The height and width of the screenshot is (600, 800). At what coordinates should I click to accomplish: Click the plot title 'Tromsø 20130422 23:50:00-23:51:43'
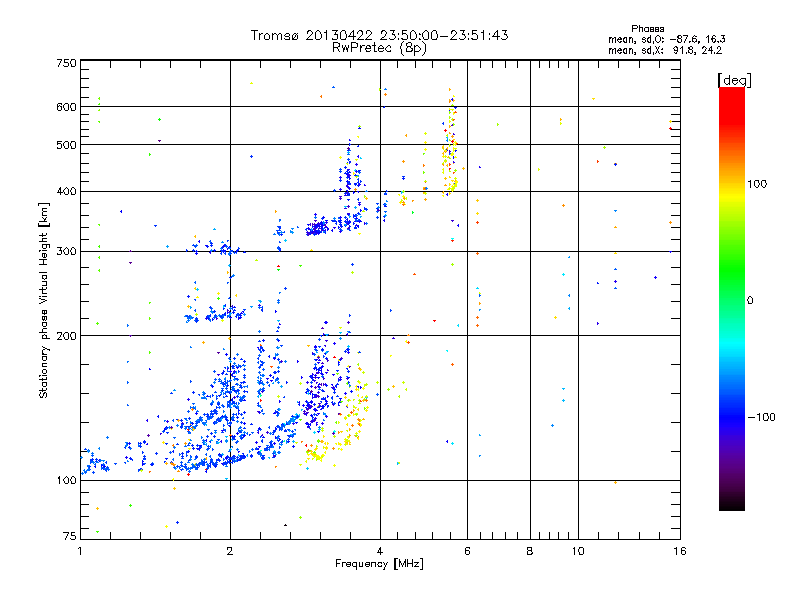click(x=380, y=35)
